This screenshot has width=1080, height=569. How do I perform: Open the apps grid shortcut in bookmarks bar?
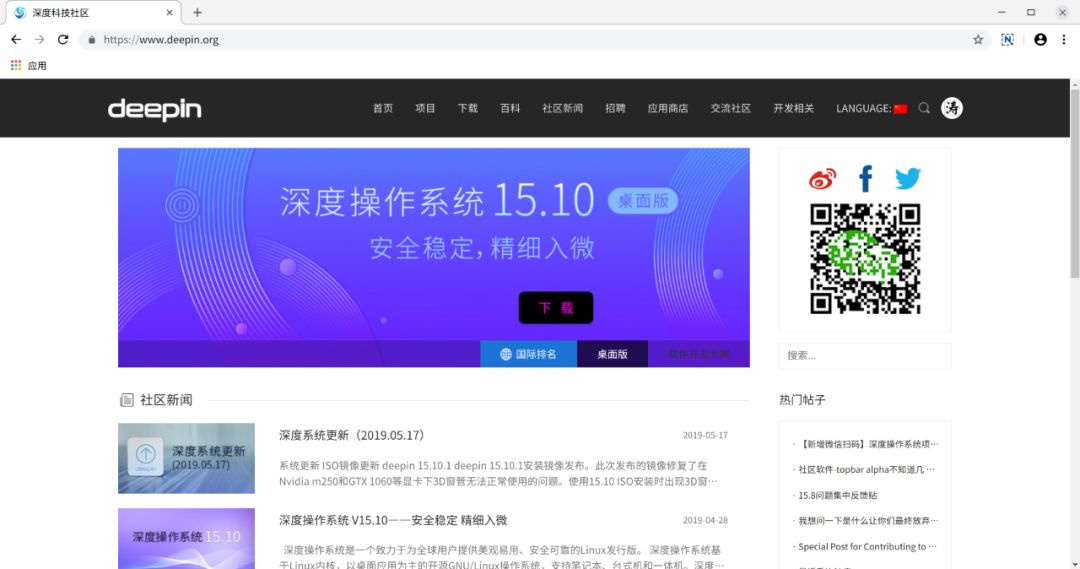[x=16, y=65]
